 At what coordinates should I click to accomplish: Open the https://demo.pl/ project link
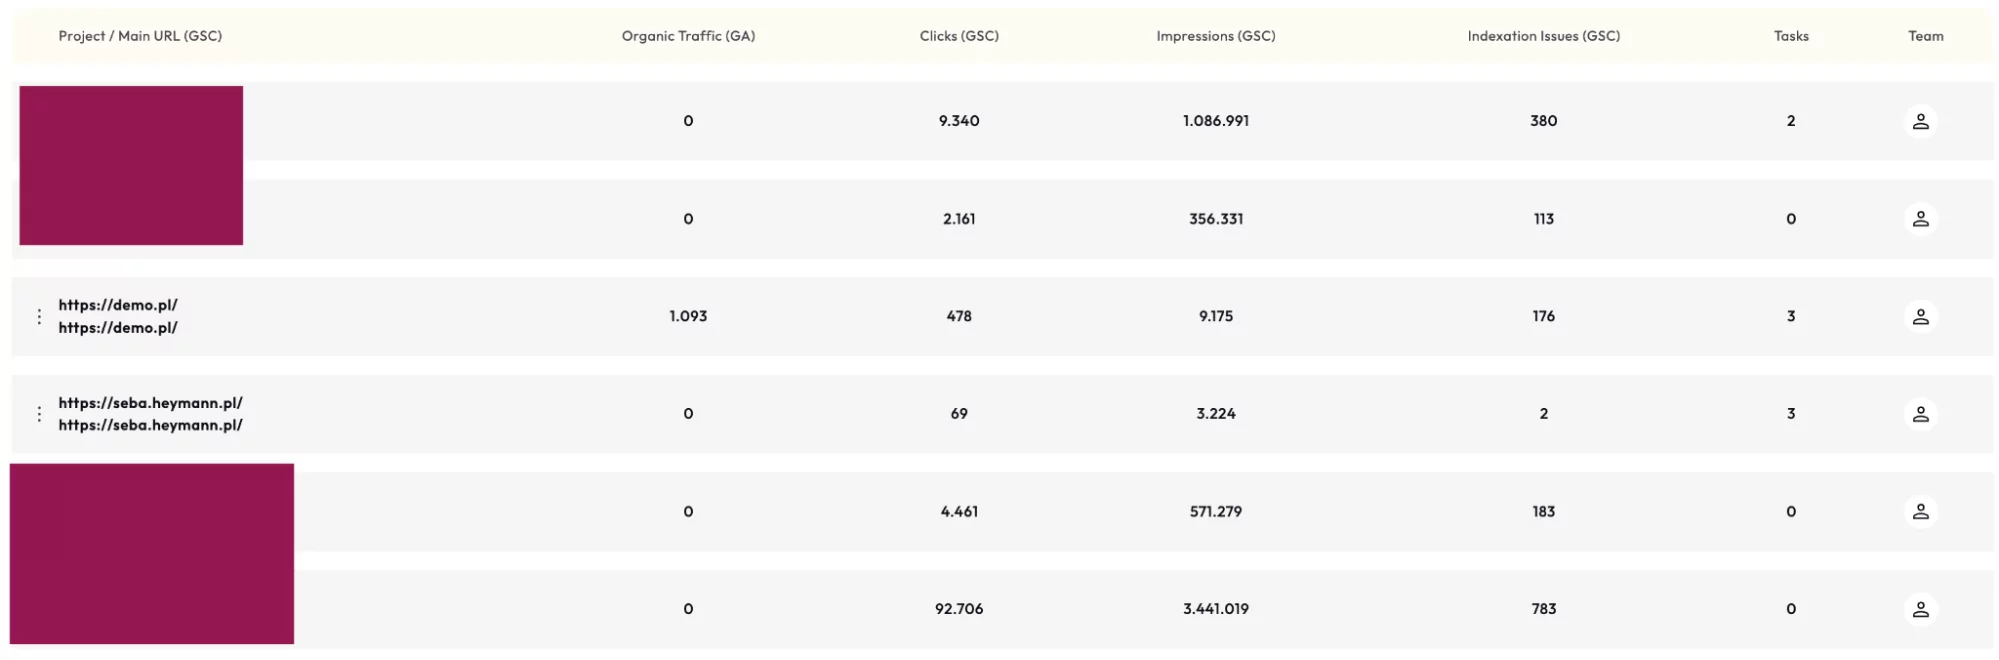(x=118, y=305)
